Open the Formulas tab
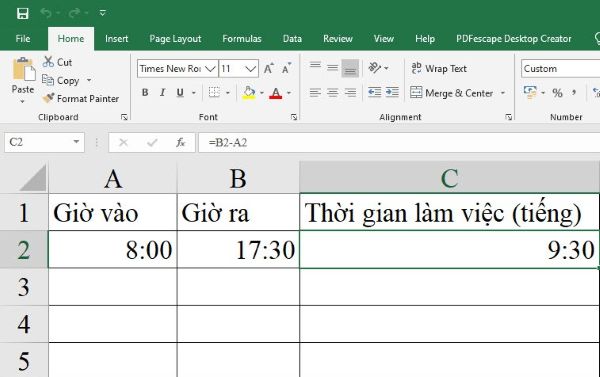 pyautogui.click(x=242, y=39)
